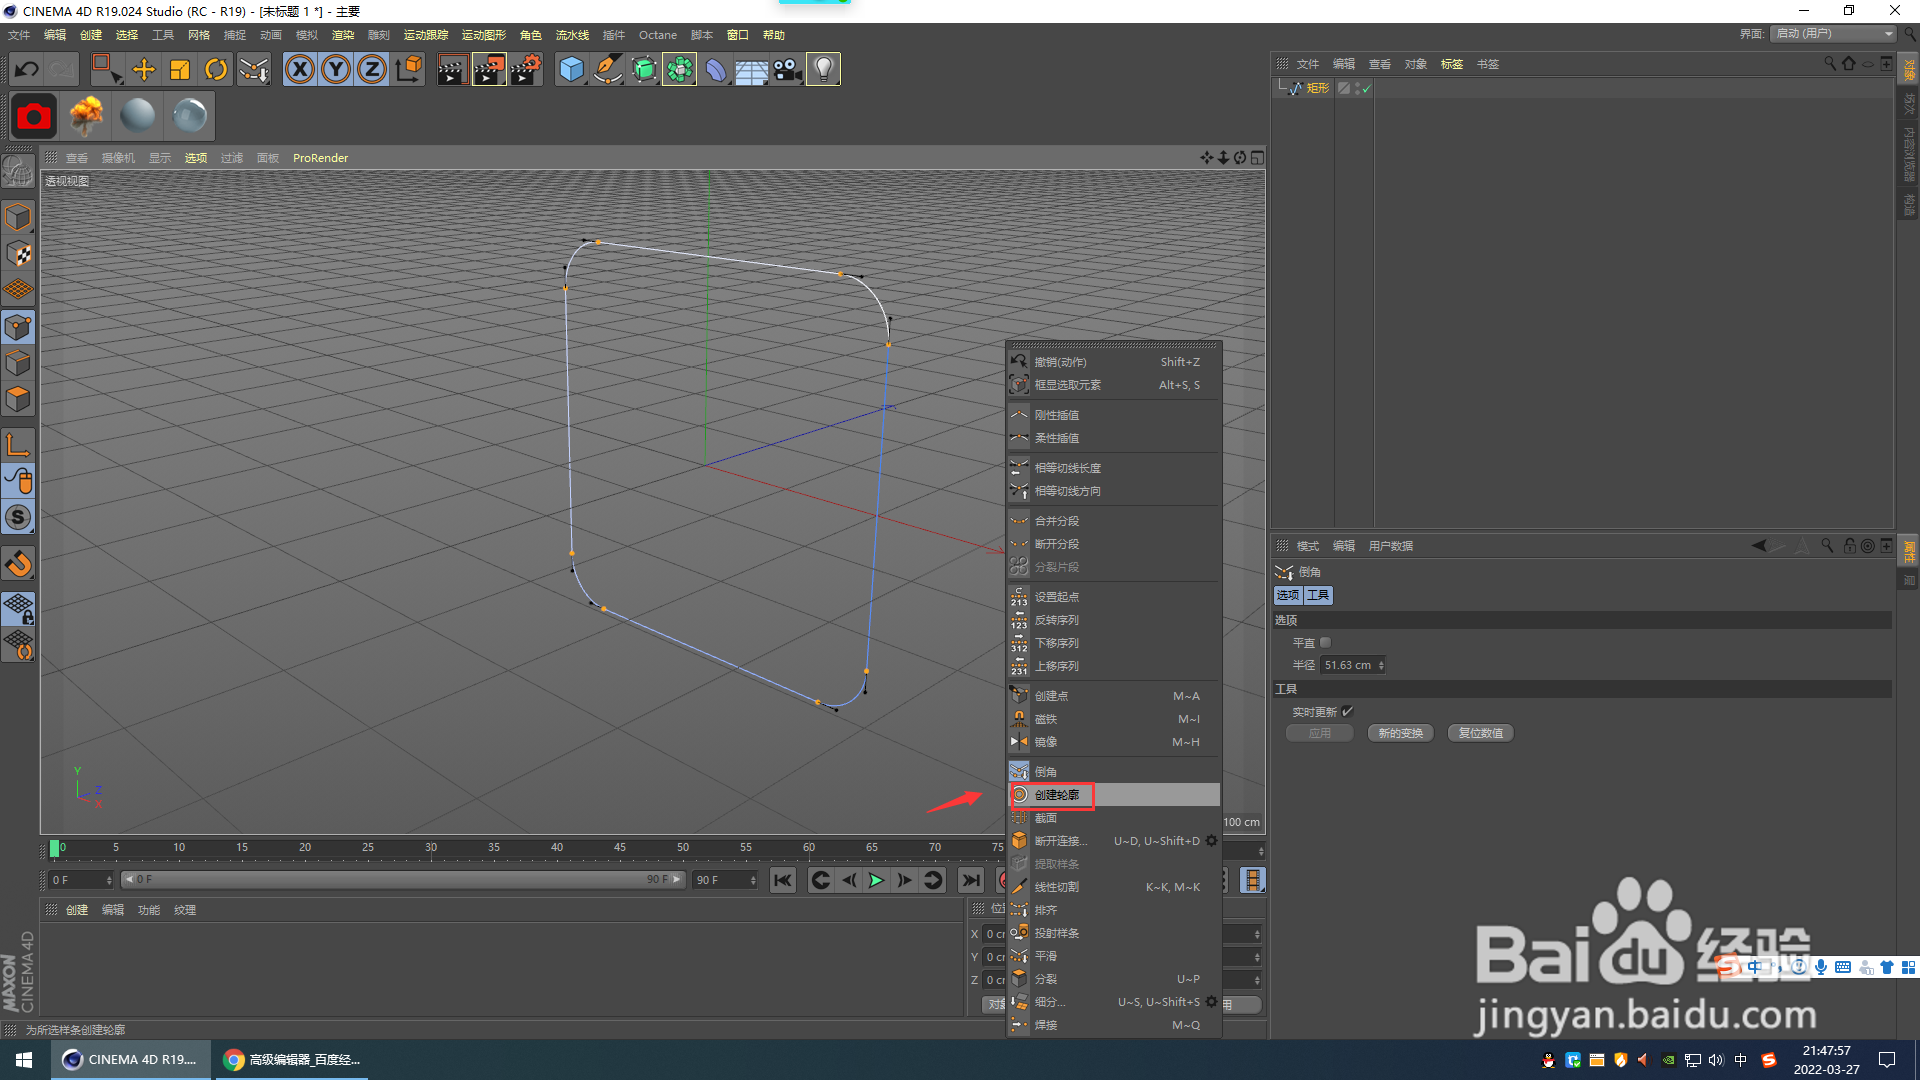Image resolution: width=1920 pixels, height=1080 pixels.
Task: Click the 新的变换 button
Action: click(x=1400, y=733)
